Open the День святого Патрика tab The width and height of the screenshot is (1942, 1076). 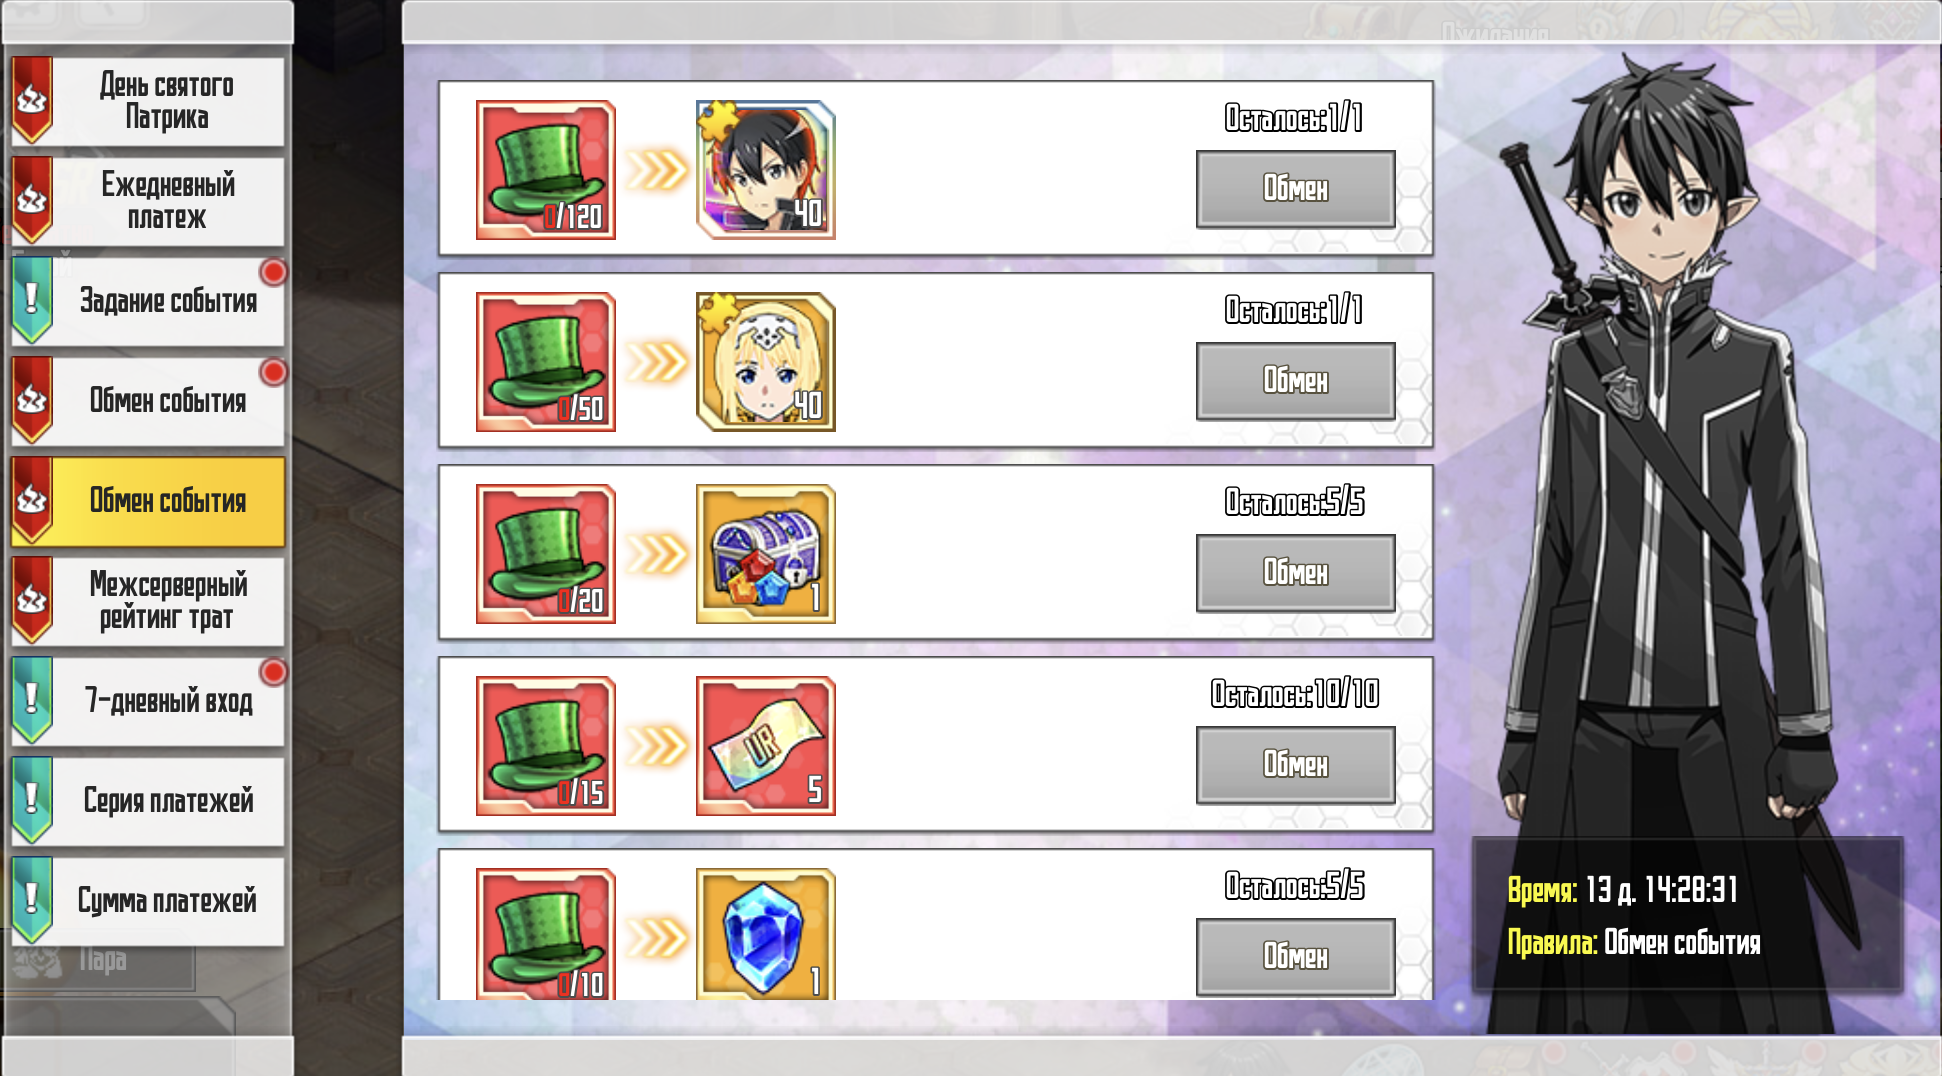148,101
